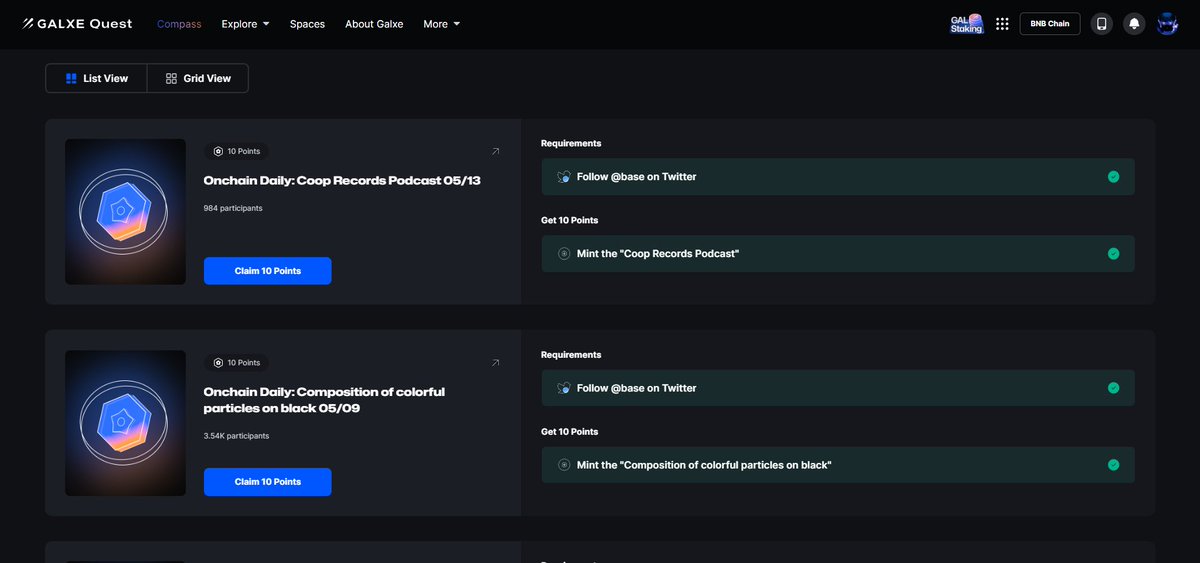Select Follow @base task in Composition card
The image size is (1200, 563).
(x=838, y=388)
